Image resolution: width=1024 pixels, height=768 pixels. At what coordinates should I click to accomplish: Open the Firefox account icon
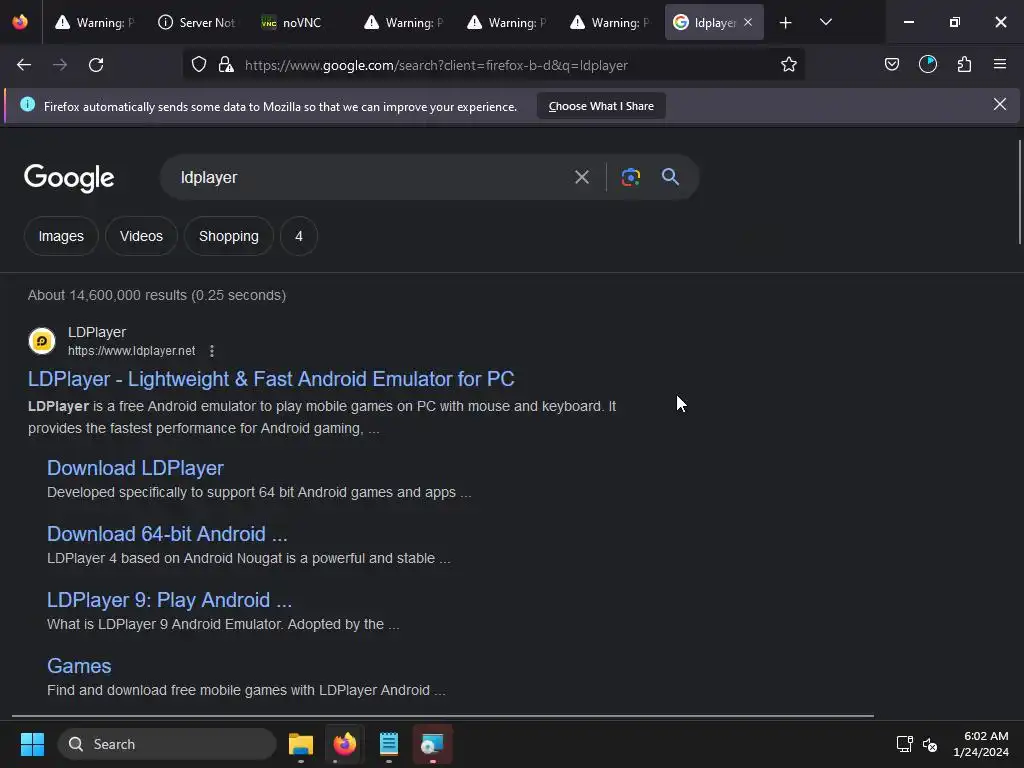pos(928,65)
